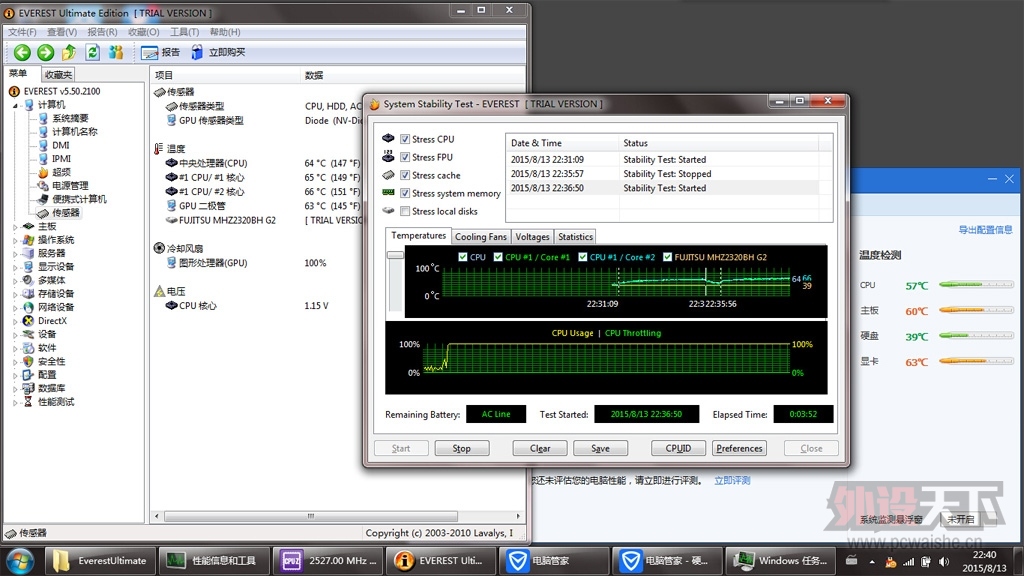Viewport: 1024px width, 576px height.
Task: Open stability test Preferences
Action: point(739,449)
